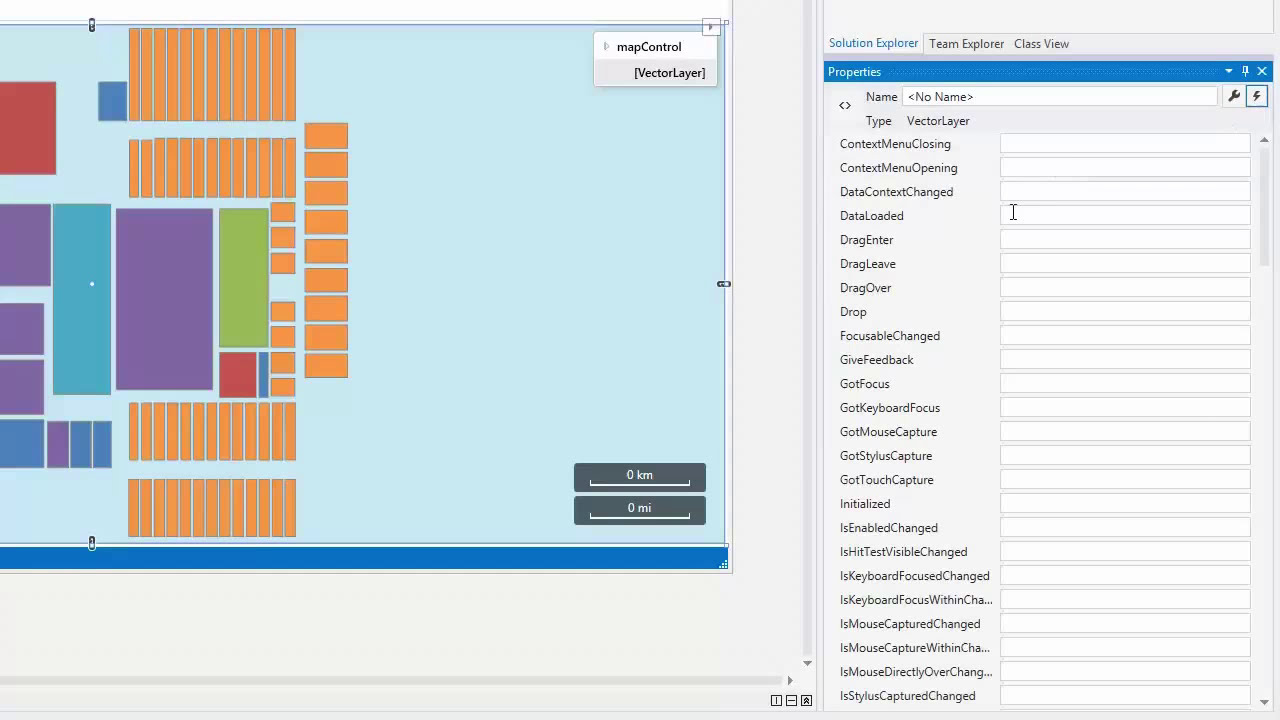Click the IsKeyboardFocusedChanged event handler field

click(1125, 576)
